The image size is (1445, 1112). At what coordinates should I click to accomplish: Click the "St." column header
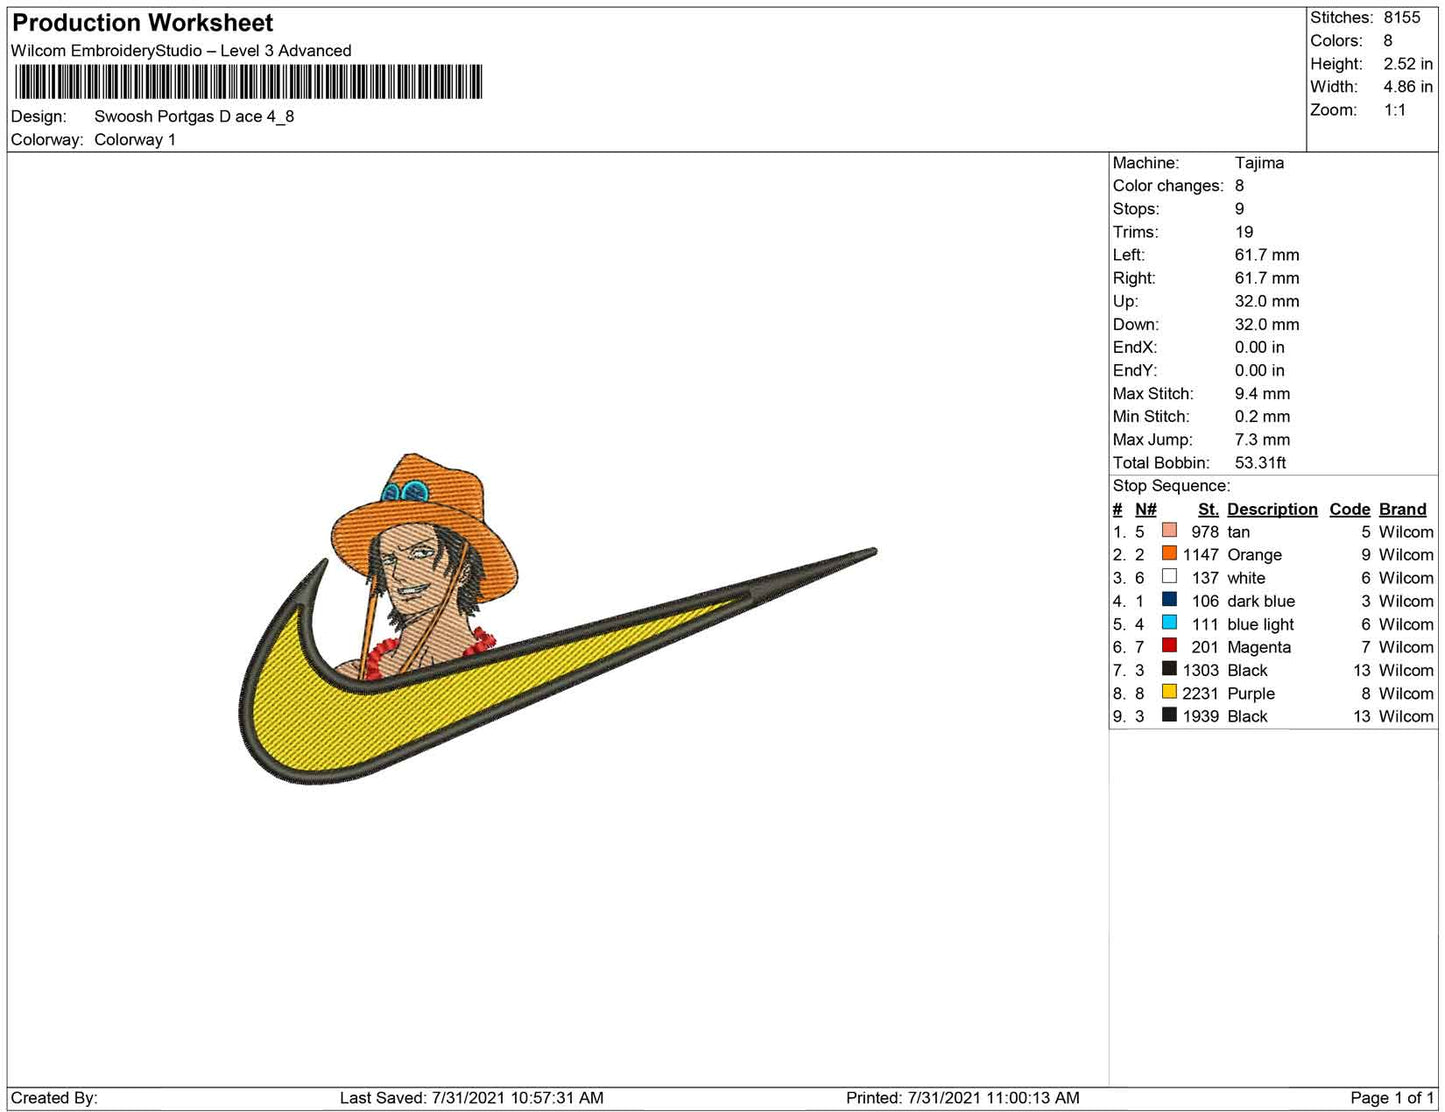point(1208,509)
